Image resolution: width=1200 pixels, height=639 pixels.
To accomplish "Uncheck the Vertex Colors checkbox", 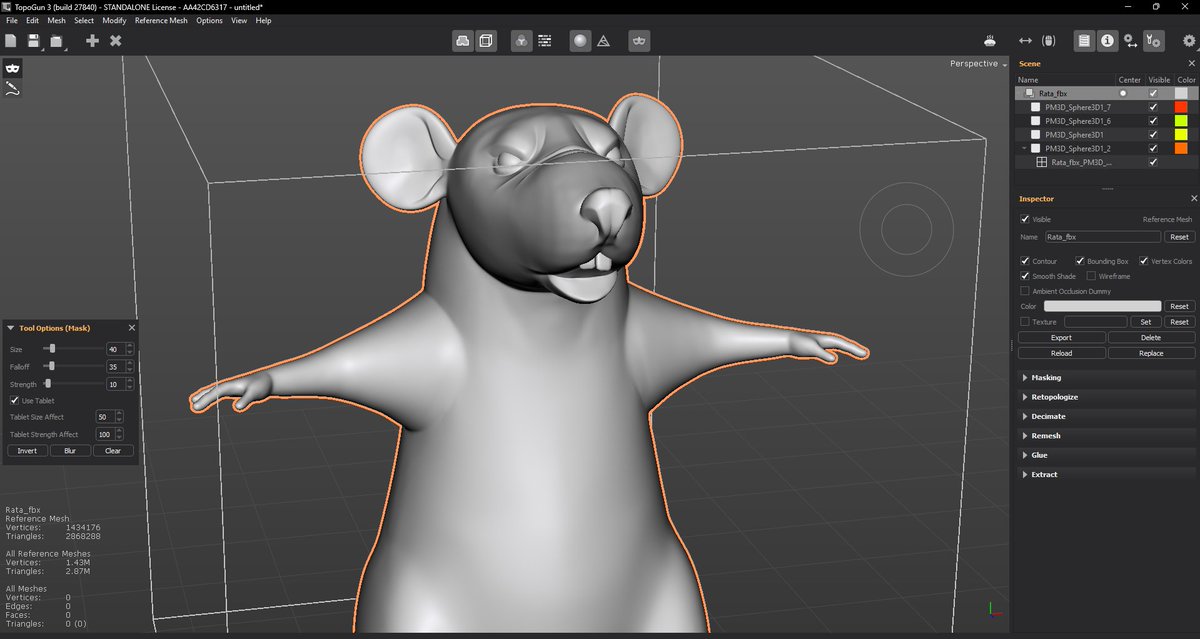I will coord(1144,261).
